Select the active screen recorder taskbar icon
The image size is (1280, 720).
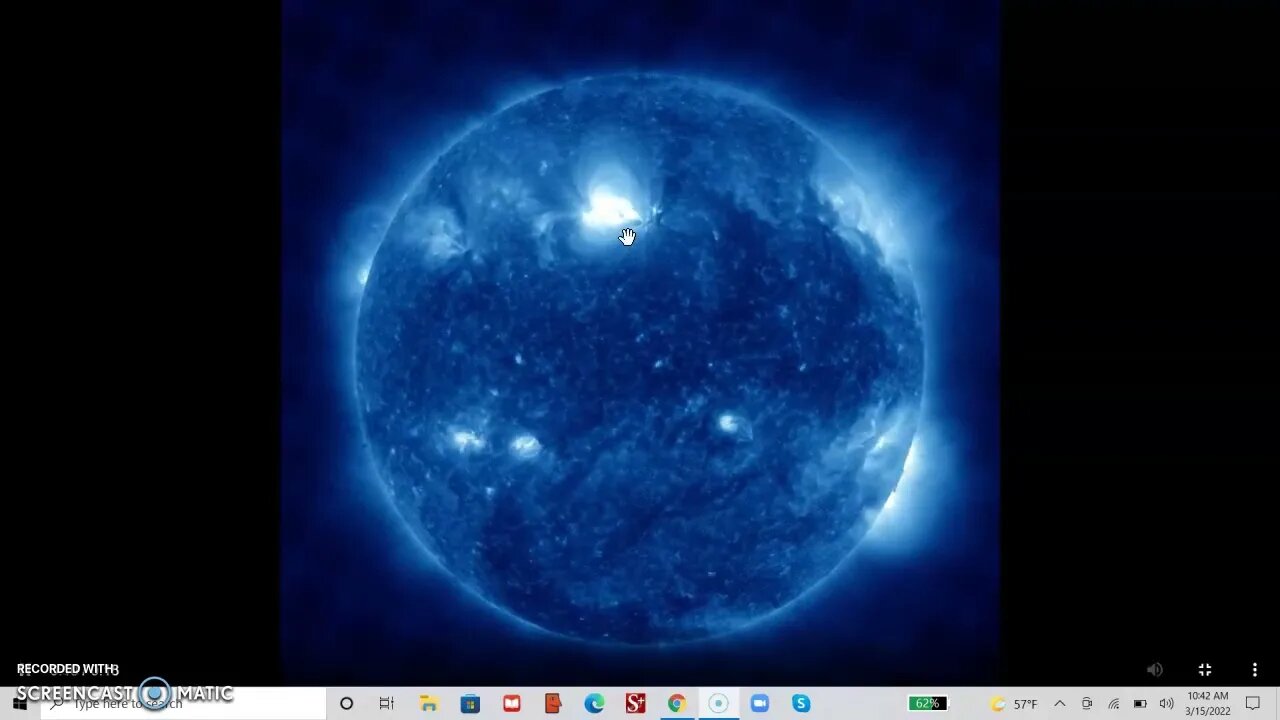(718, 704)
